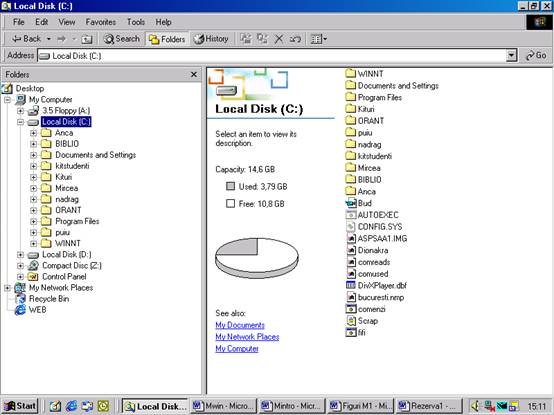The width and height of the screenshot is (554, 415).
Task: Select Program Files in folder tree
Action: (x=77, y=221)
